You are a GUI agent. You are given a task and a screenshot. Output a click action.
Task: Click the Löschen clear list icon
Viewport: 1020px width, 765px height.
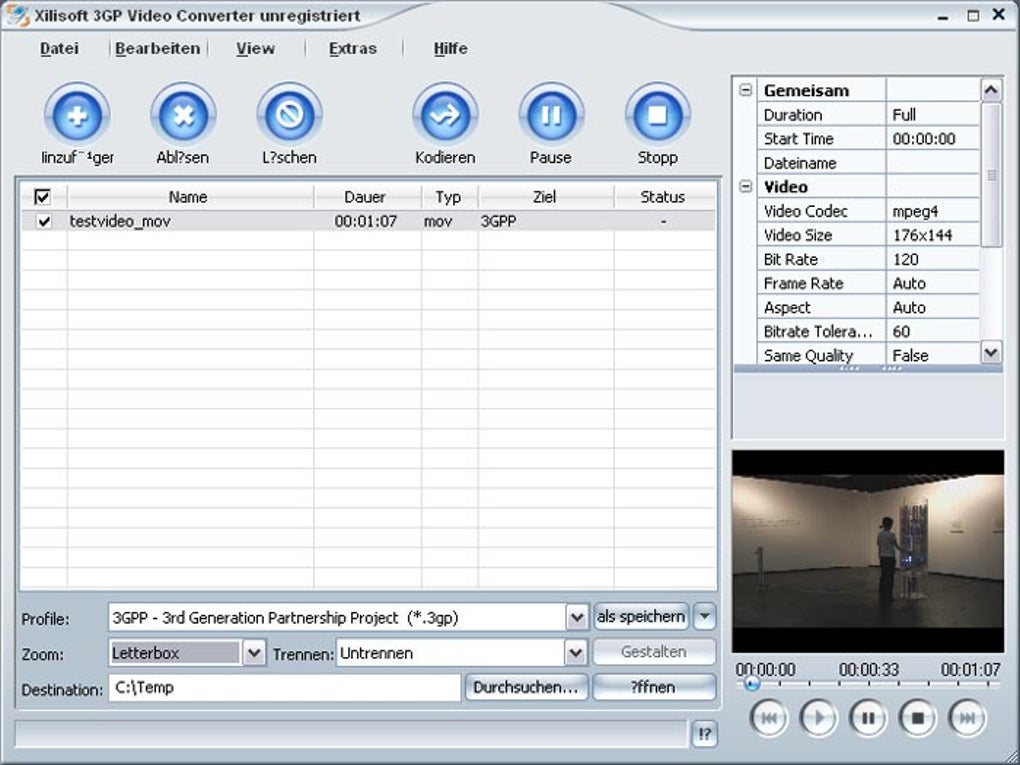289,115
